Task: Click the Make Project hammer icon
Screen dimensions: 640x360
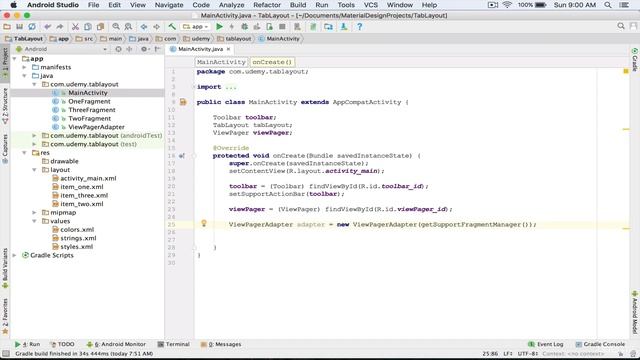Action: pos(172,27)
